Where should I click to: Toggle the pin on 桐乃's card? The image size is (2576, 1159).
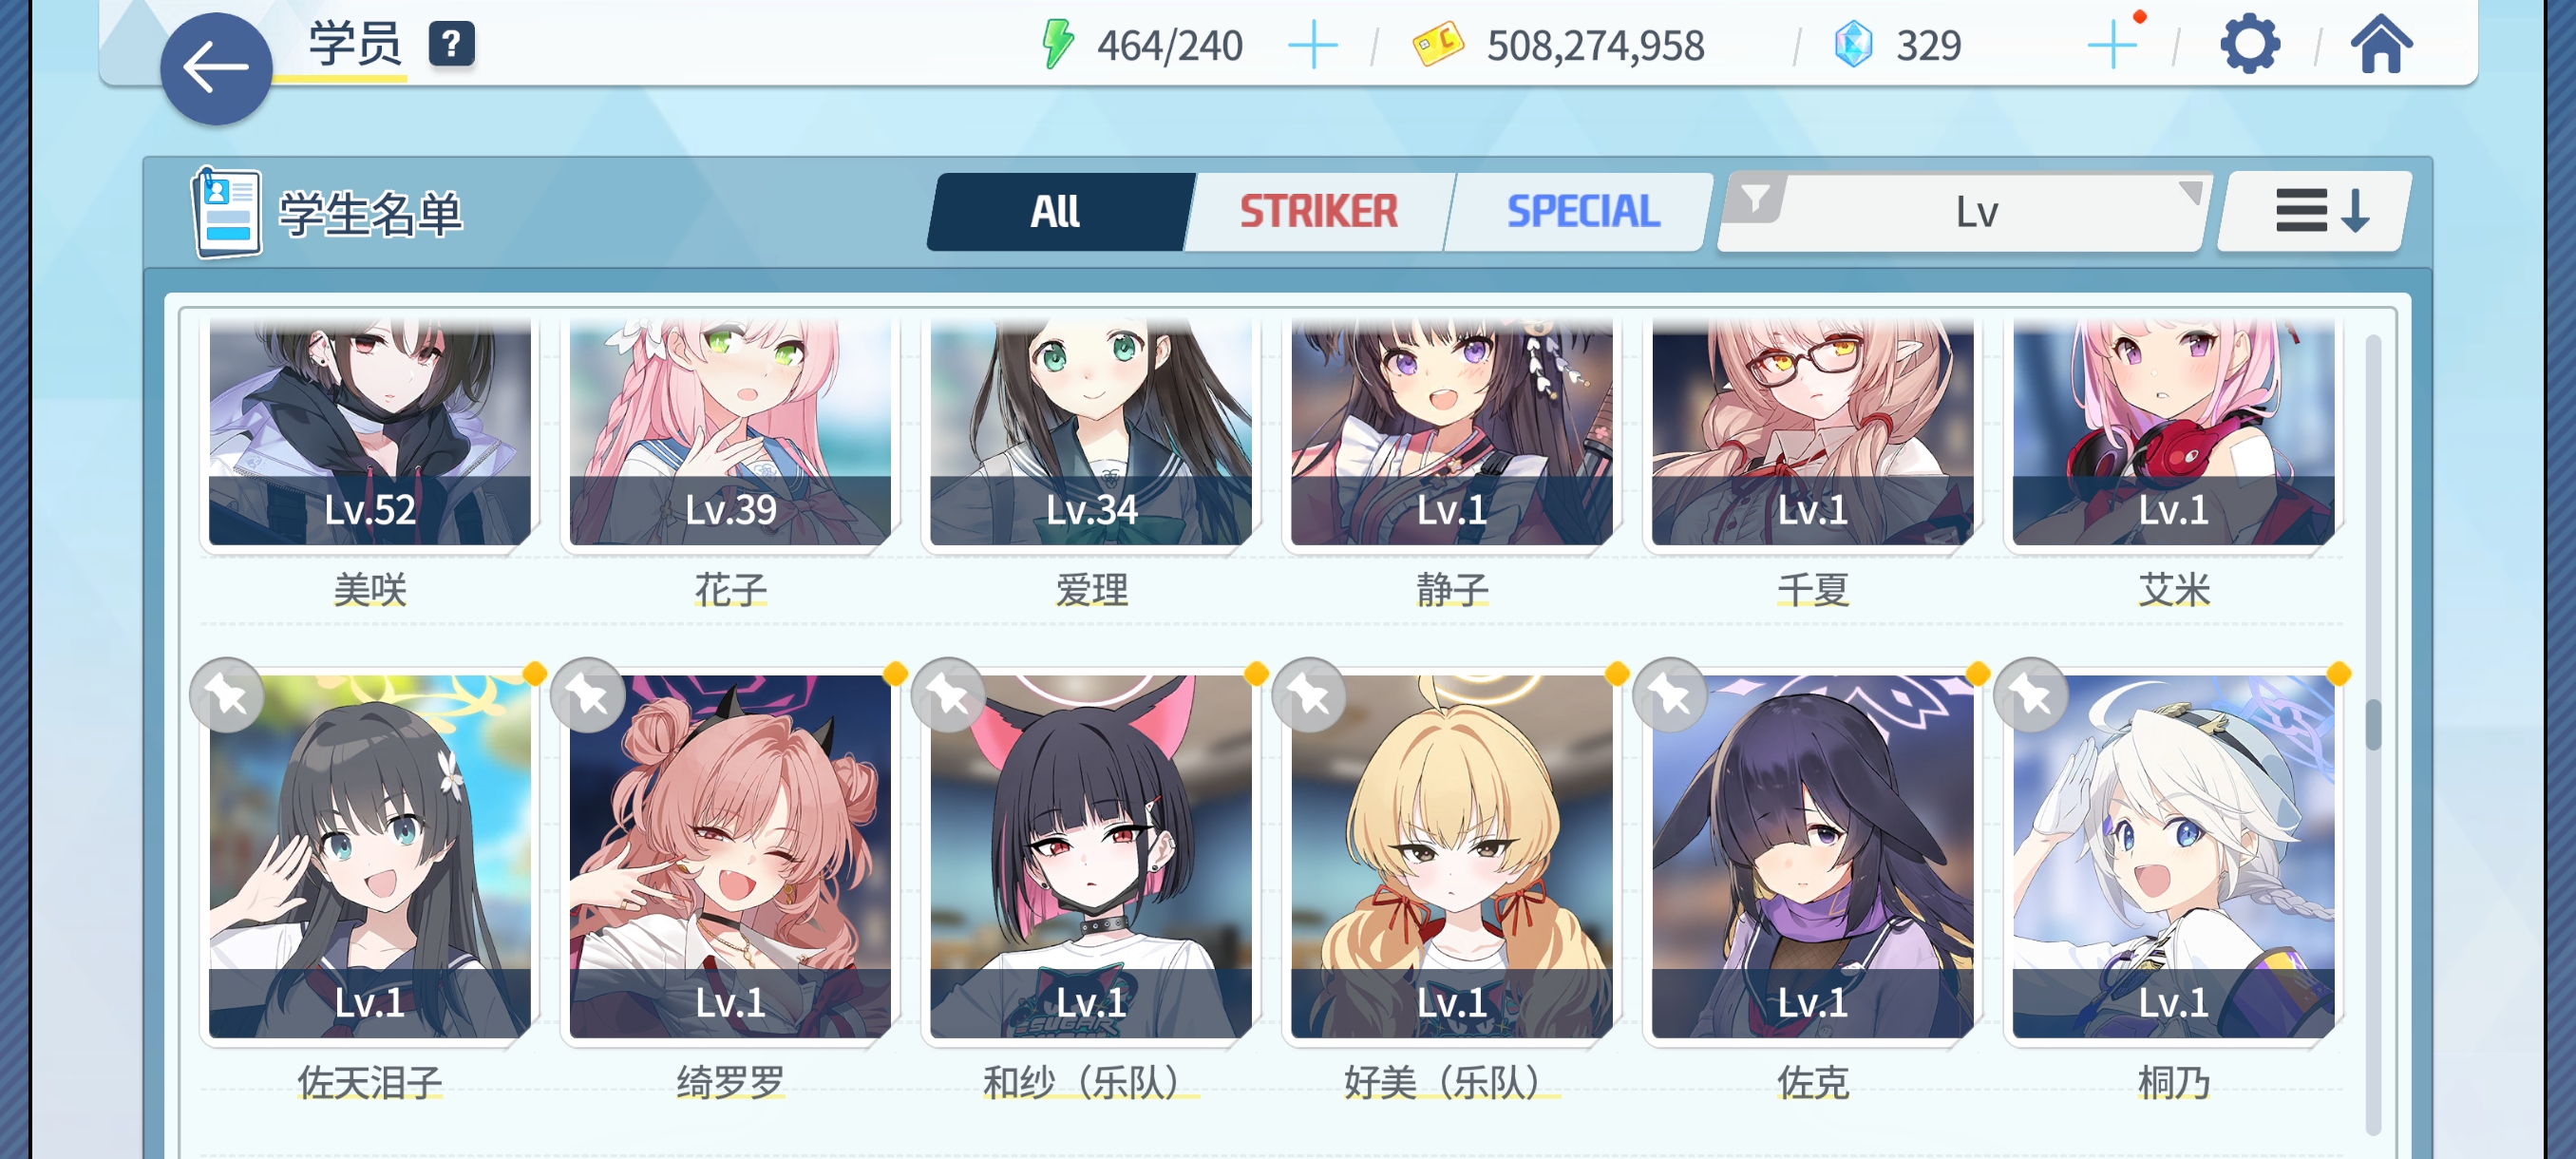coord(2031,696)
